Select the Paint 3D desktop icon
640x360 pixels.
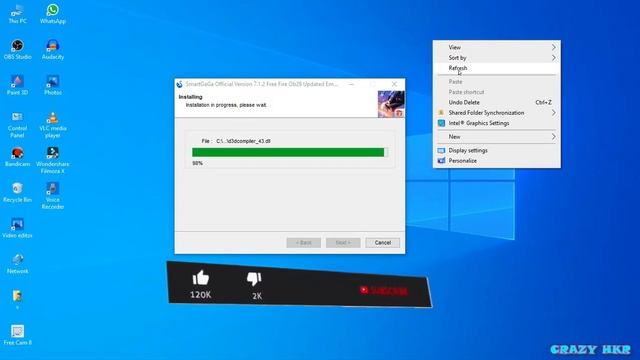click(x=18, y=85)
